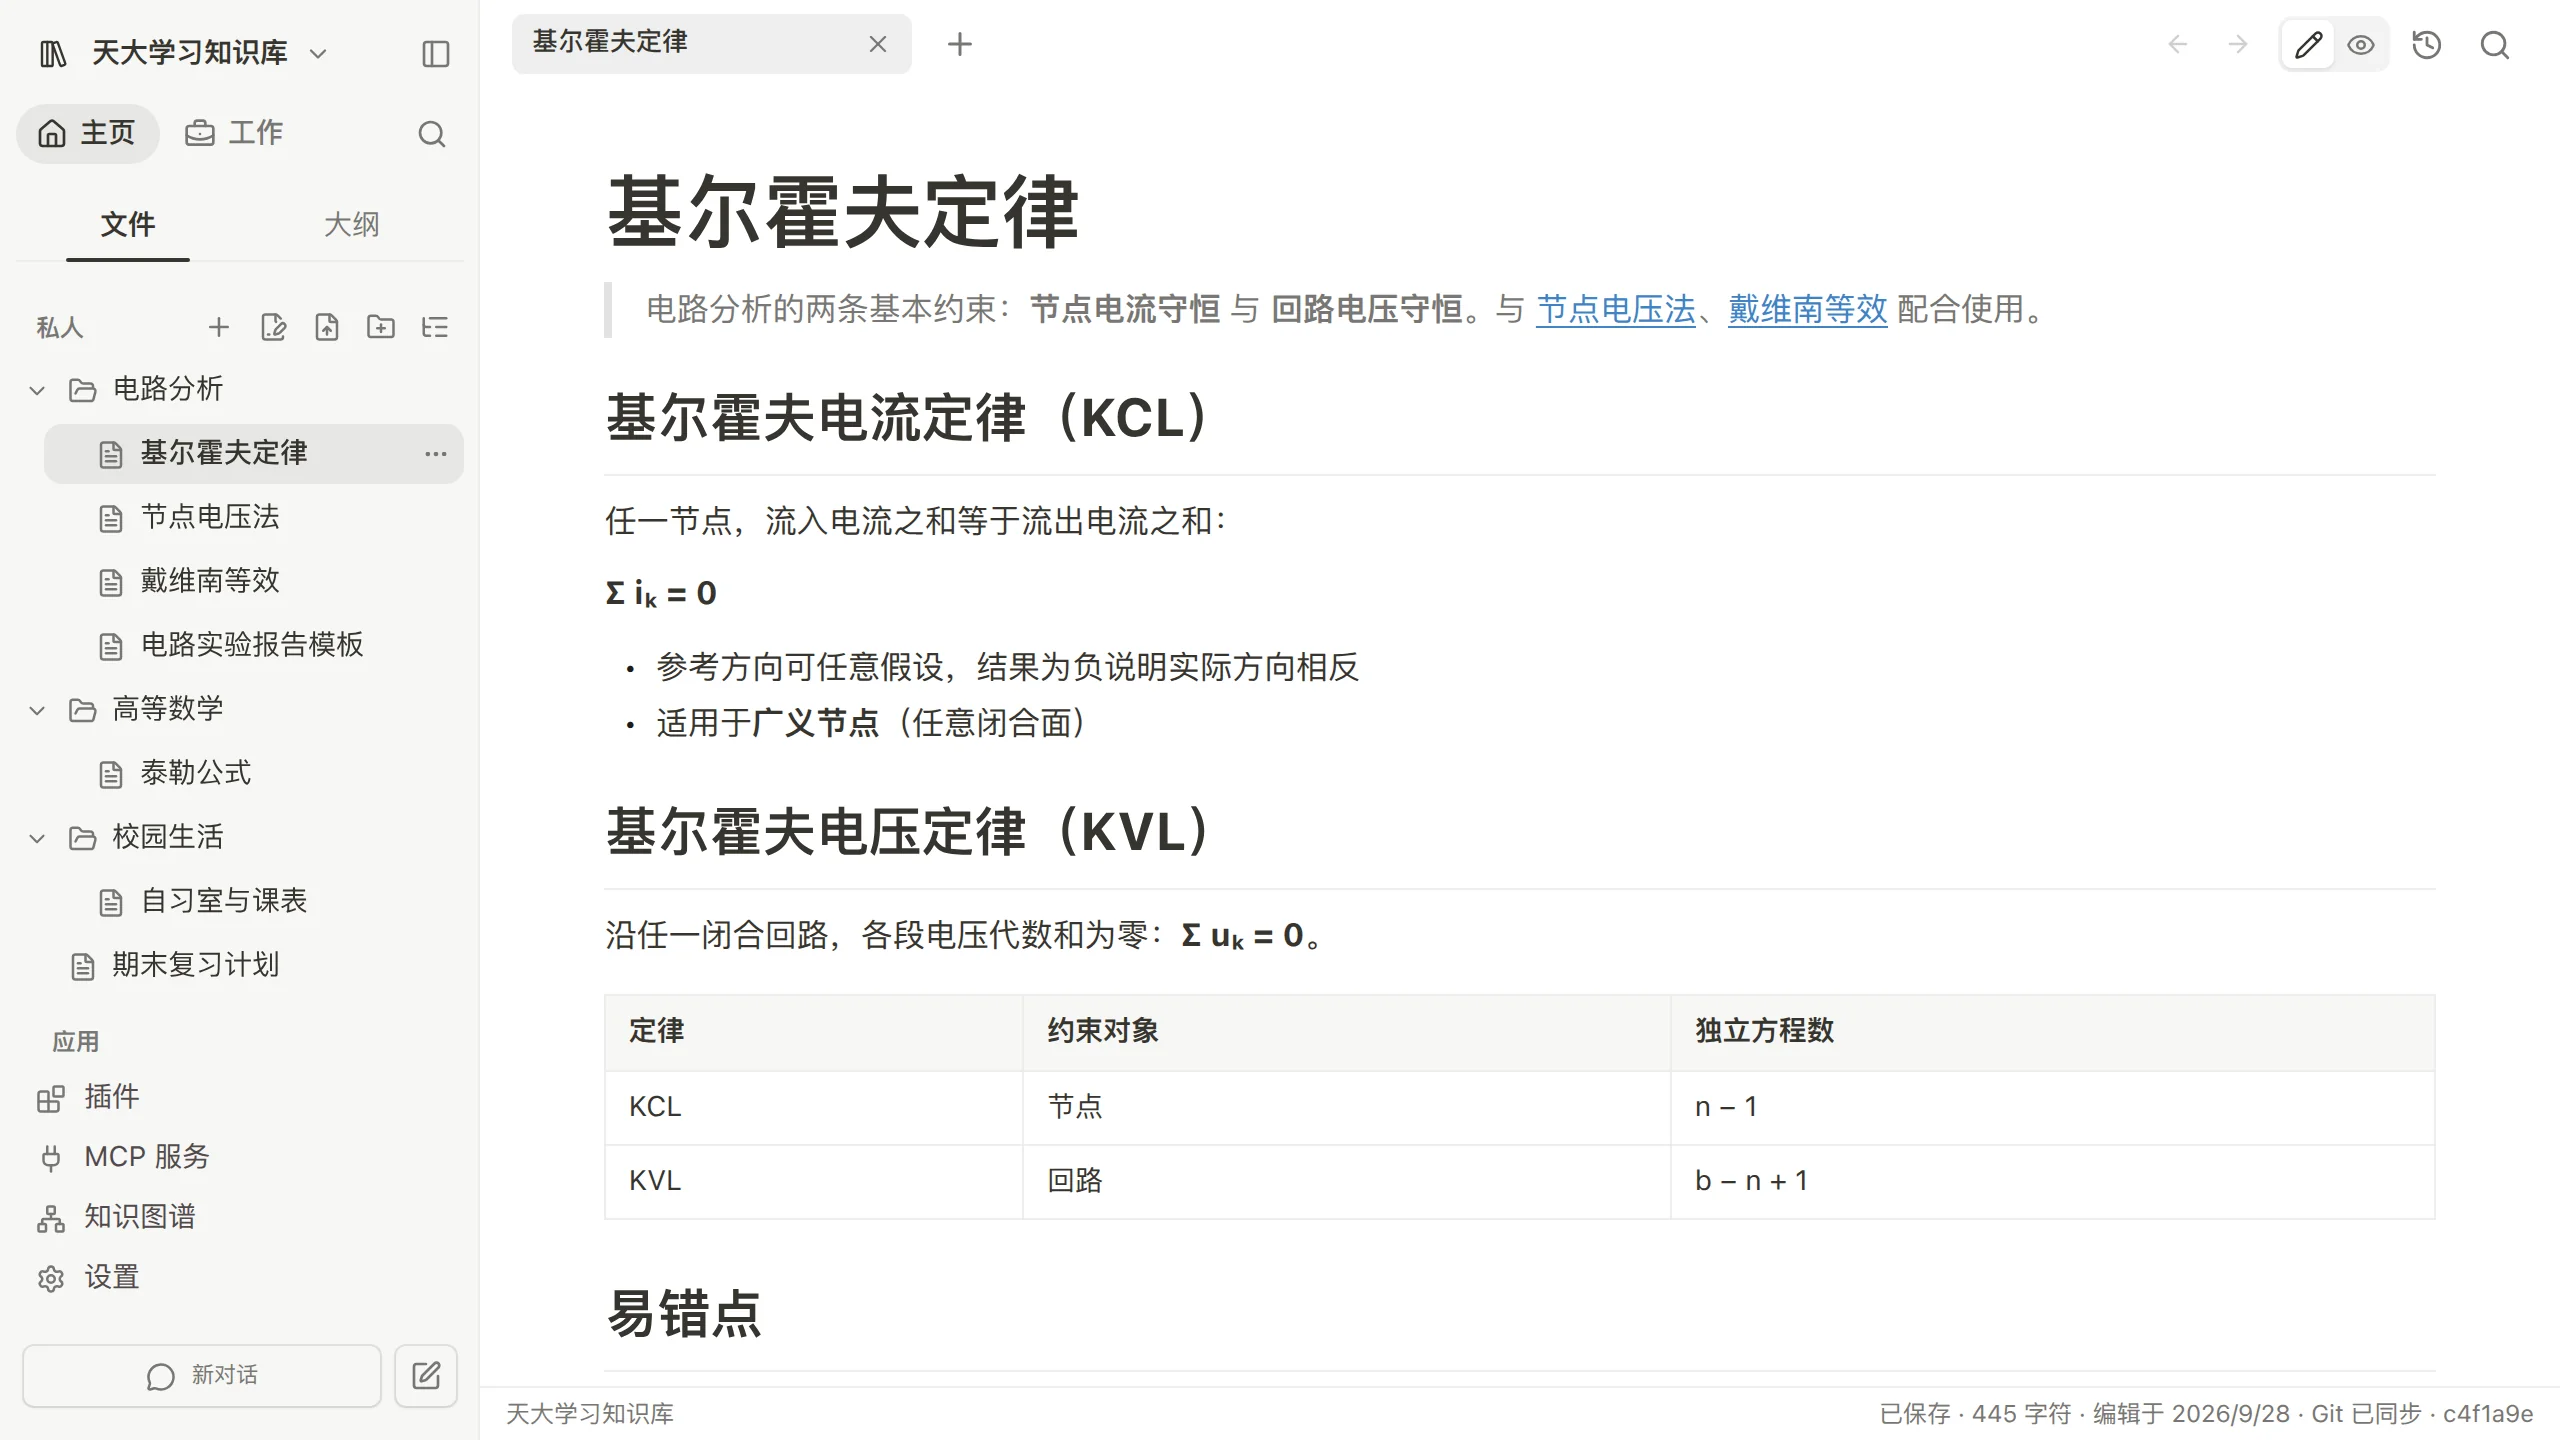The width and height of the screenshot is (2560, 1440).
Task: Follow the 戴维南等效 link in the note
Action: (x=1808, y=309)
